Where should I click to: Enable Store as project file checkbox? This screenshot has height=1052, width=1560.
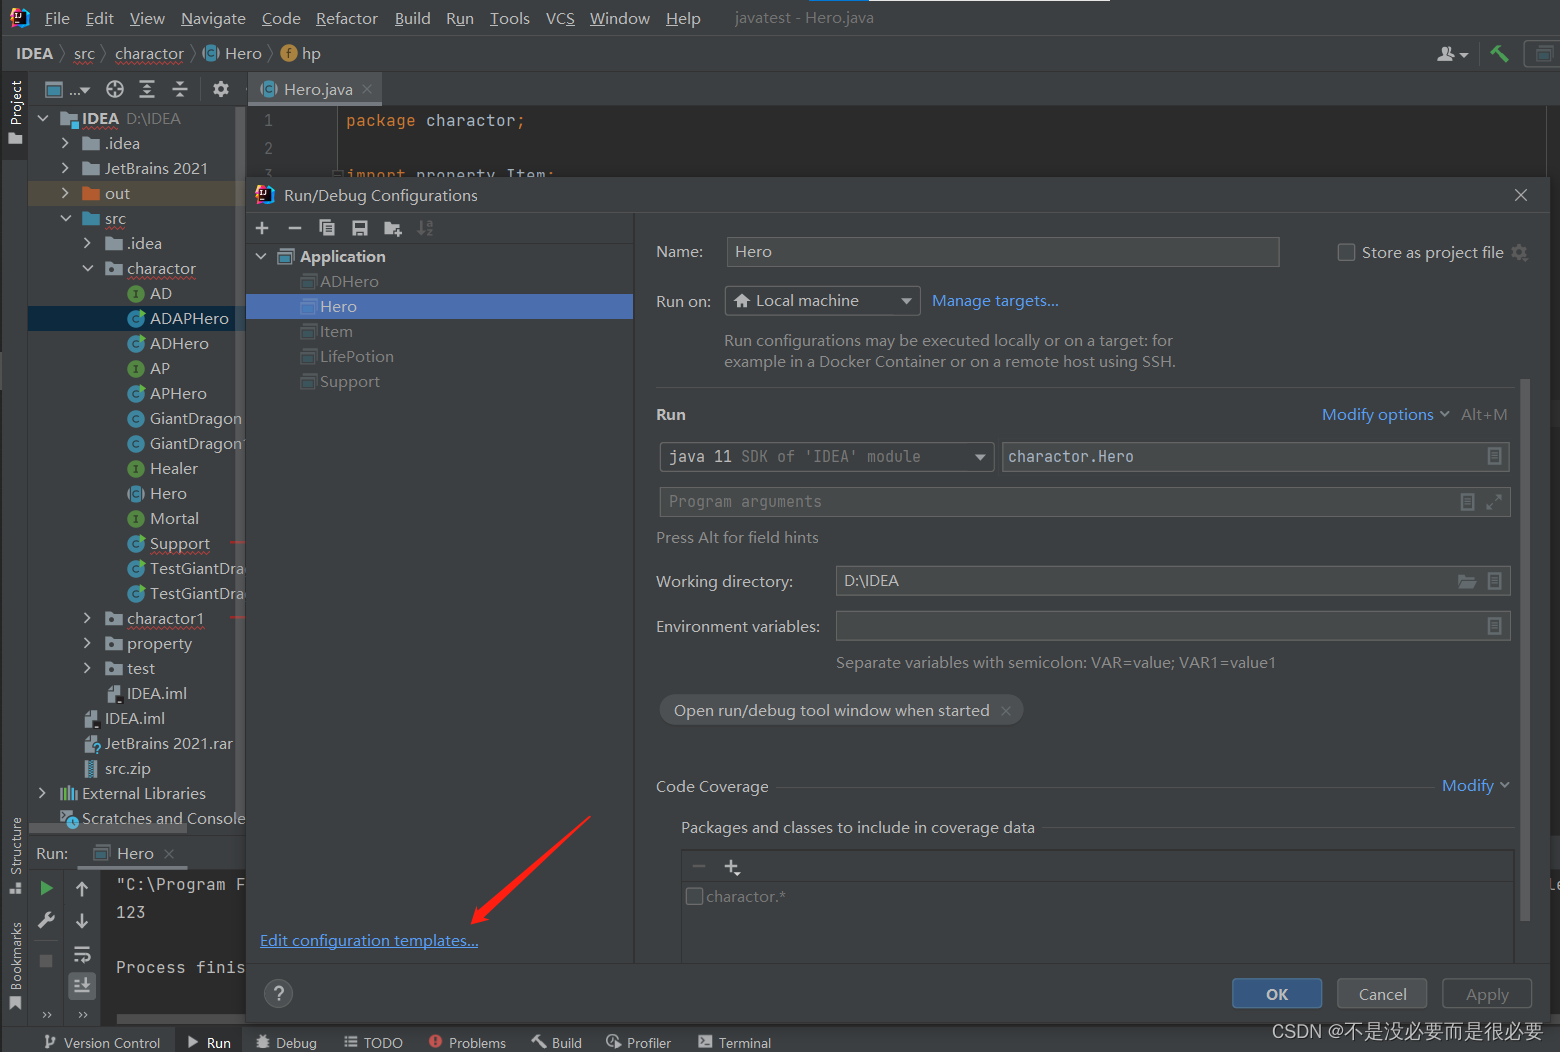coord(1346,252)
